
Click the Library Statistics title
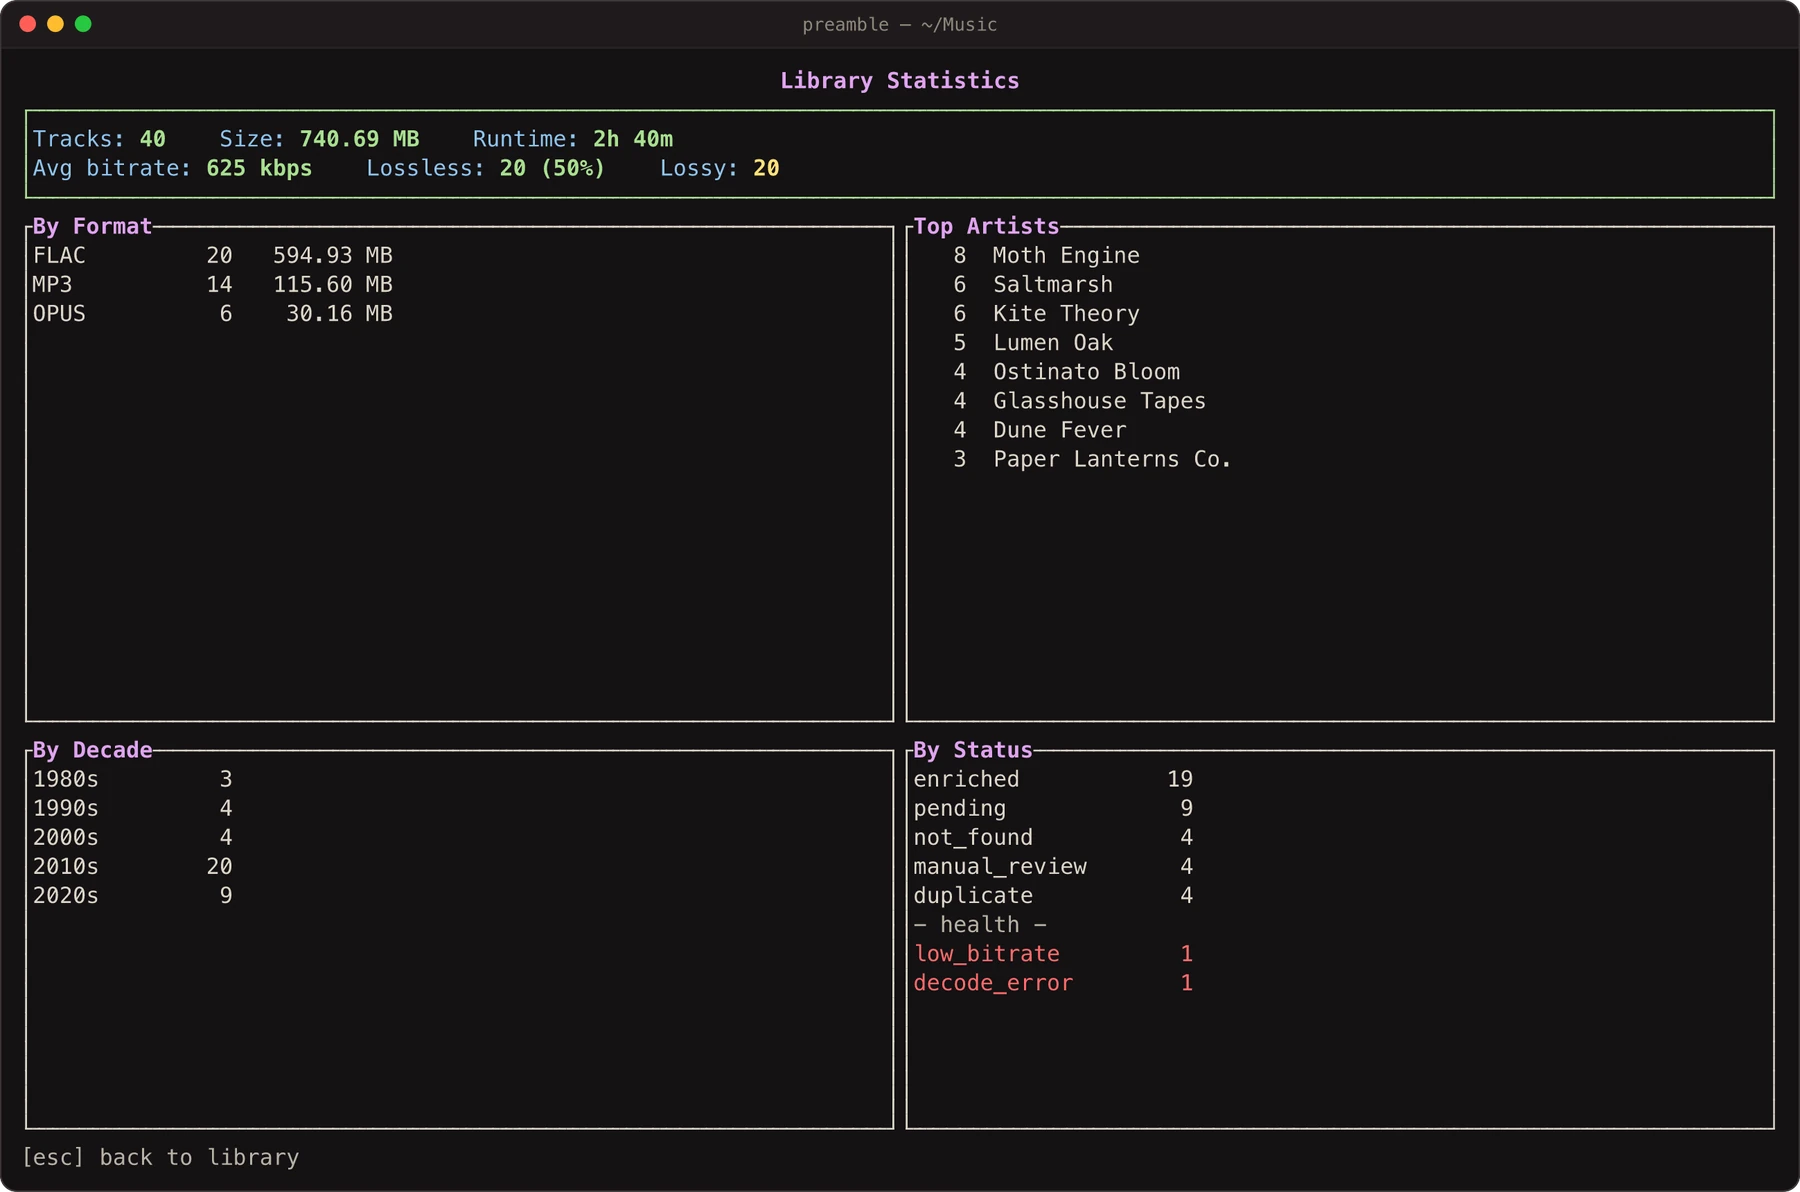tap(899, 81)
